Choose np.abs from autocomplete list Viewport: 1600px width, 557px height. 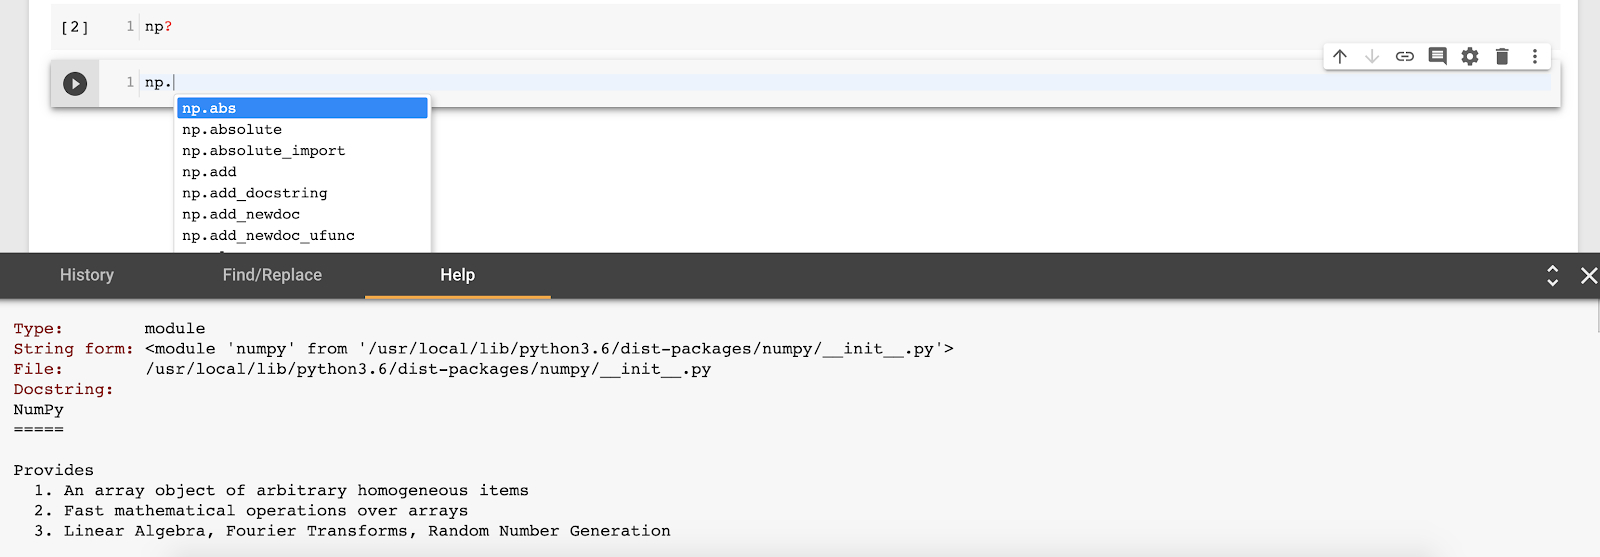[302, 108]
